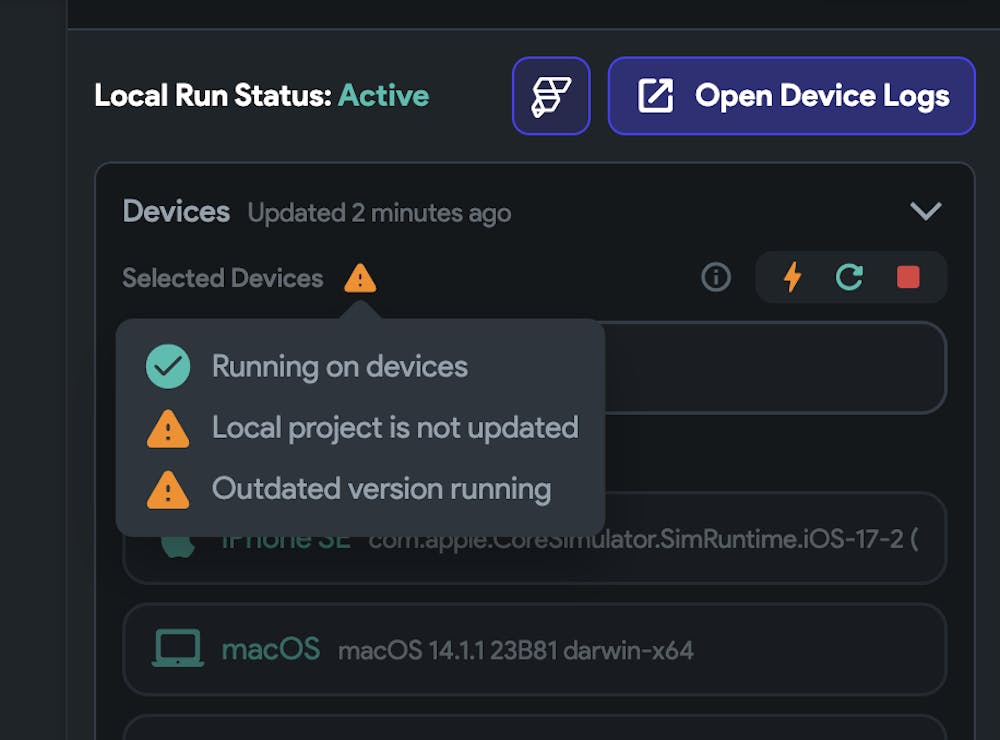The height and width of the screenshot is (740, 1000).
Task: Click the FlutterFlow logo icon button
Action: pos(551,96)
